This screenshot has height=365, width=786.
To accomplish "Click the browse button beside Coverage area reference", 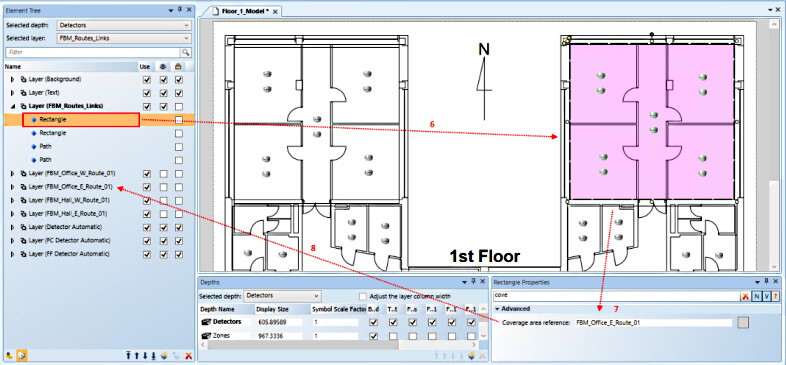I will click(x=743, y=323).
